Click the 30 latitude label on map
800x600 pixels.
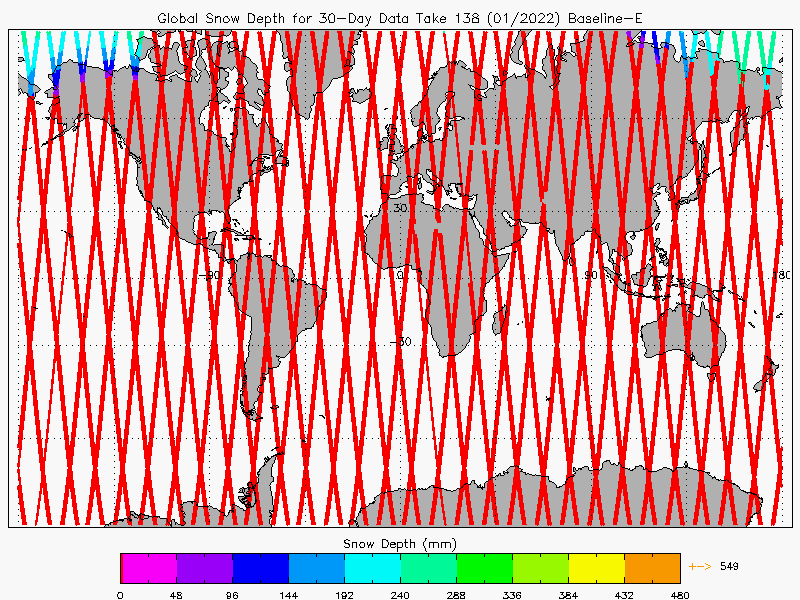click(399, 208)
